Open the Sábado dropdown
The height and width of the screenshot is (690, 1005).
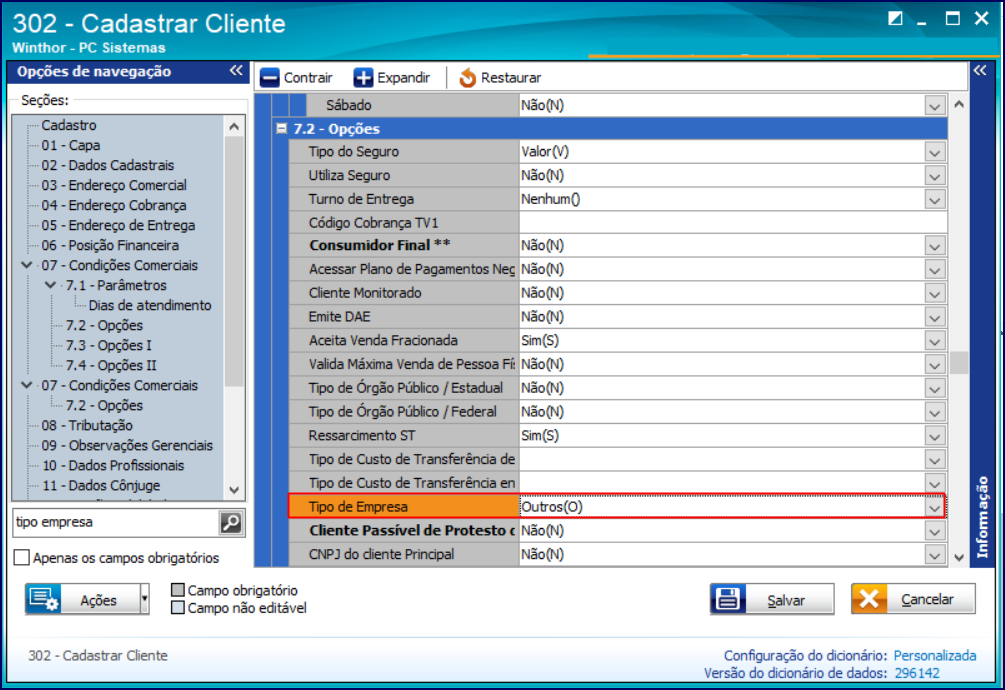pyautogui.click(x=934, y=106)
